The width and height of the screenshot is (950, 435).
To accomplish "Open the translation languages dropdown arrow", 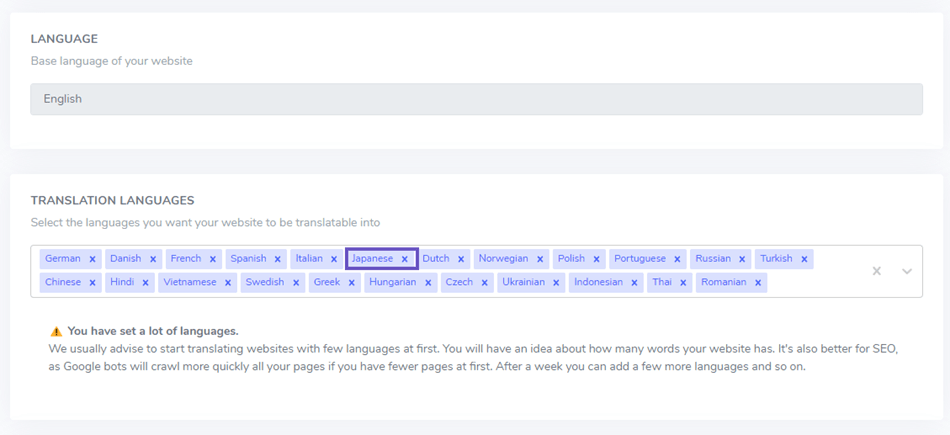I will point(906,271).
